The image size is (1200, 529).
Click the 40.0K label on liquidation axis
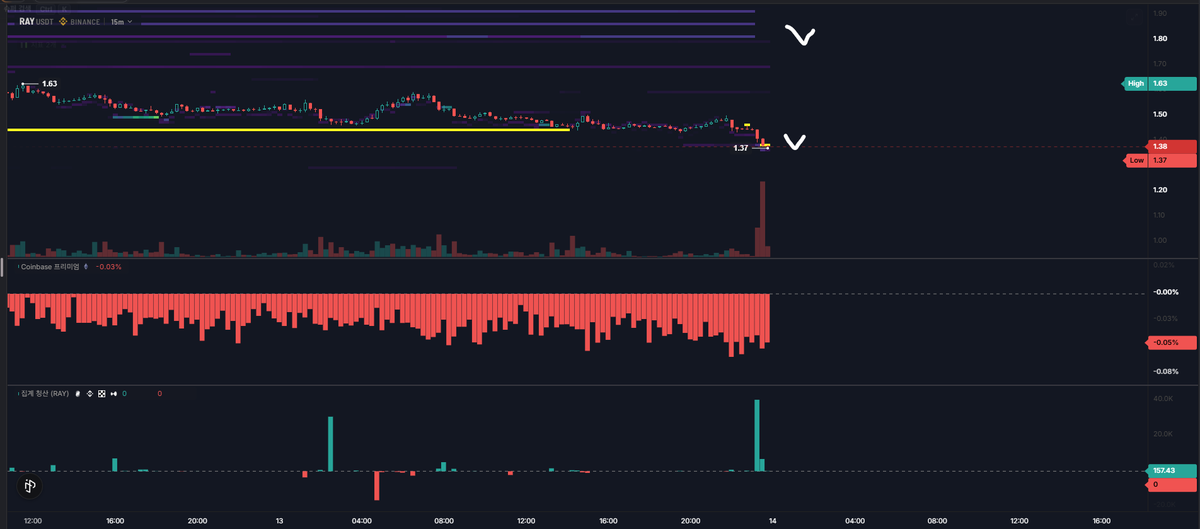[1162, 400]
